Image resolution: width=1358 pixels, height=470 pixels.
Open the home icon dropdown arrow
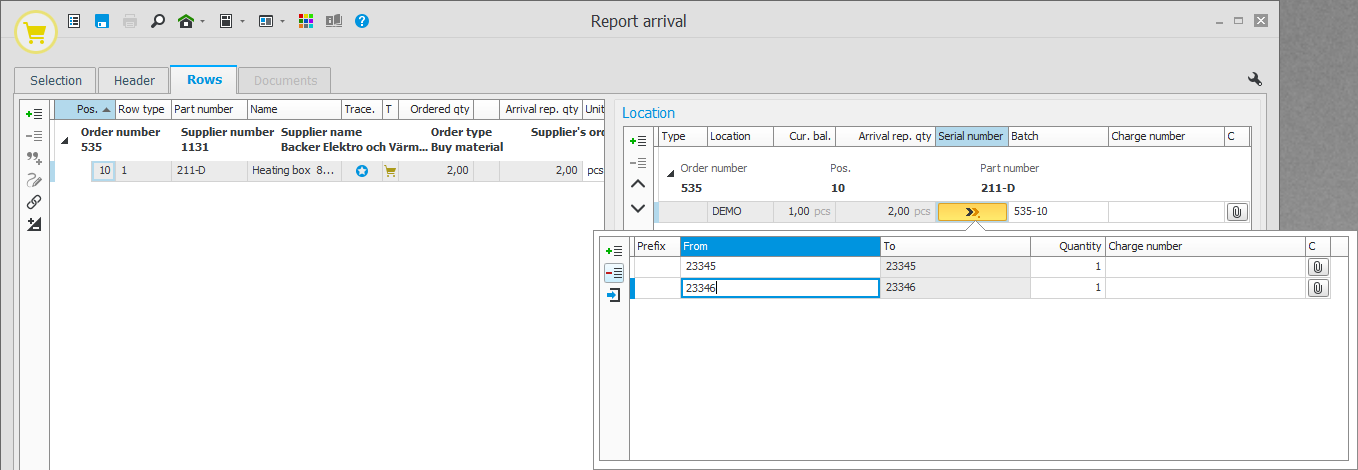tap(203, 22)
